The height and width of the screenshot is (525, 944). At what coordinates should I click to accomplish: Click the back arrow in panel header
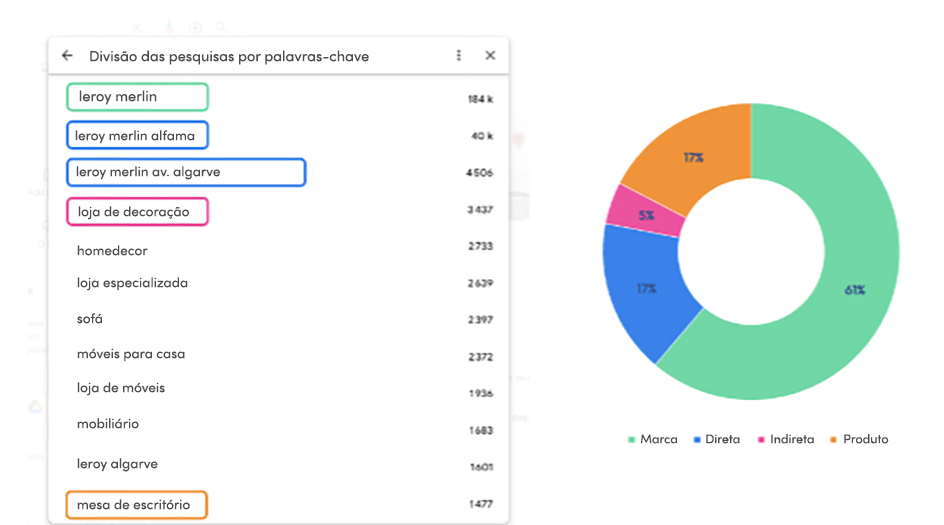(67, 55)
